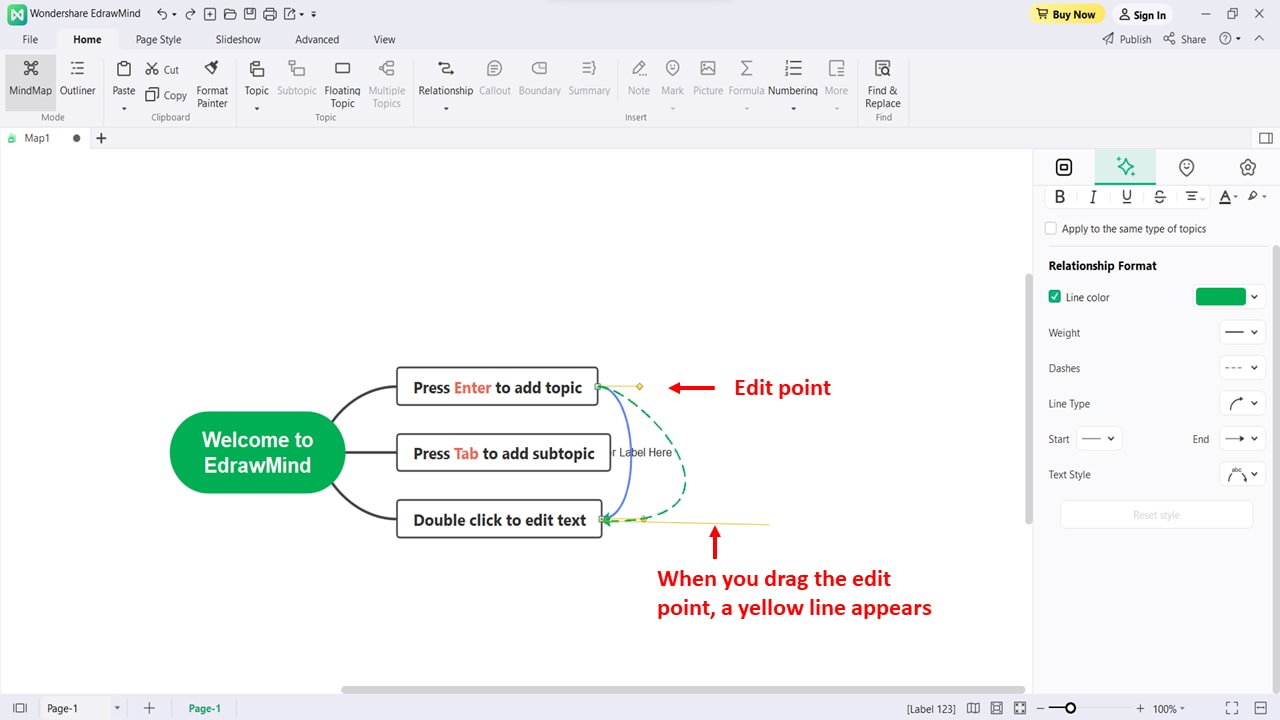
Task: Select the Welcome to EdrawMind node
Action: [257, 452]
